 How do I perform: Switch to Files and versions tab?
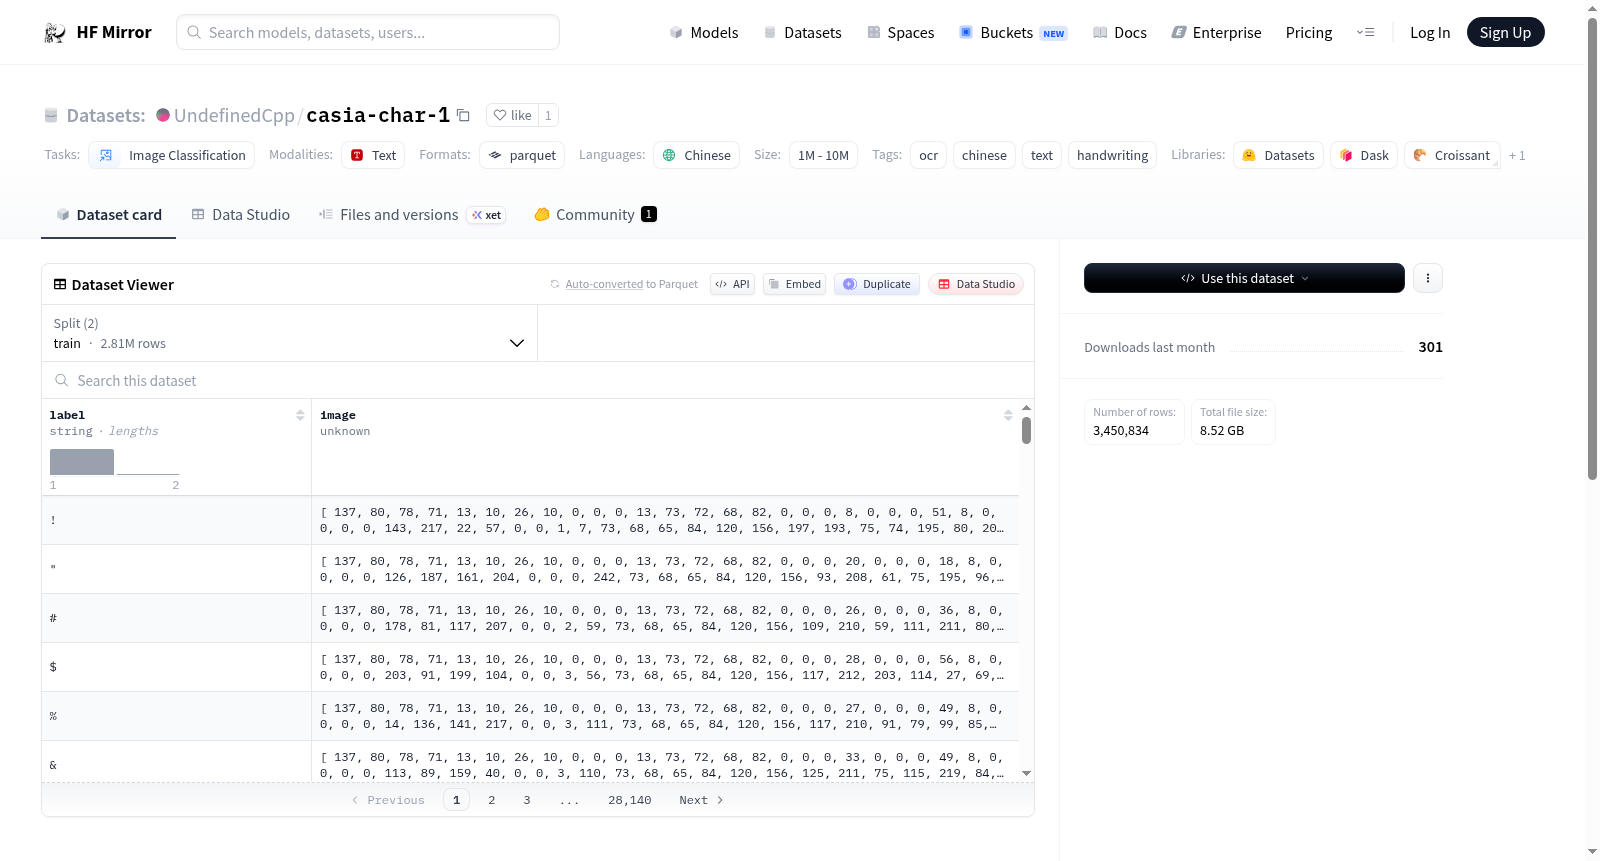[412, 215]
